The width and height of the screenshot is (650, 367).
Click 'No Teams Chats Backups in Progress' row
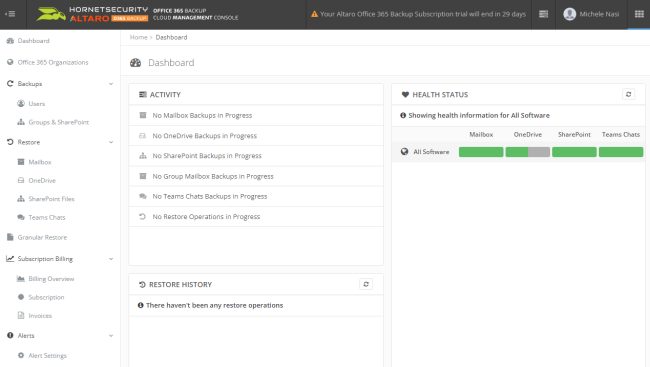coord(256,196)
